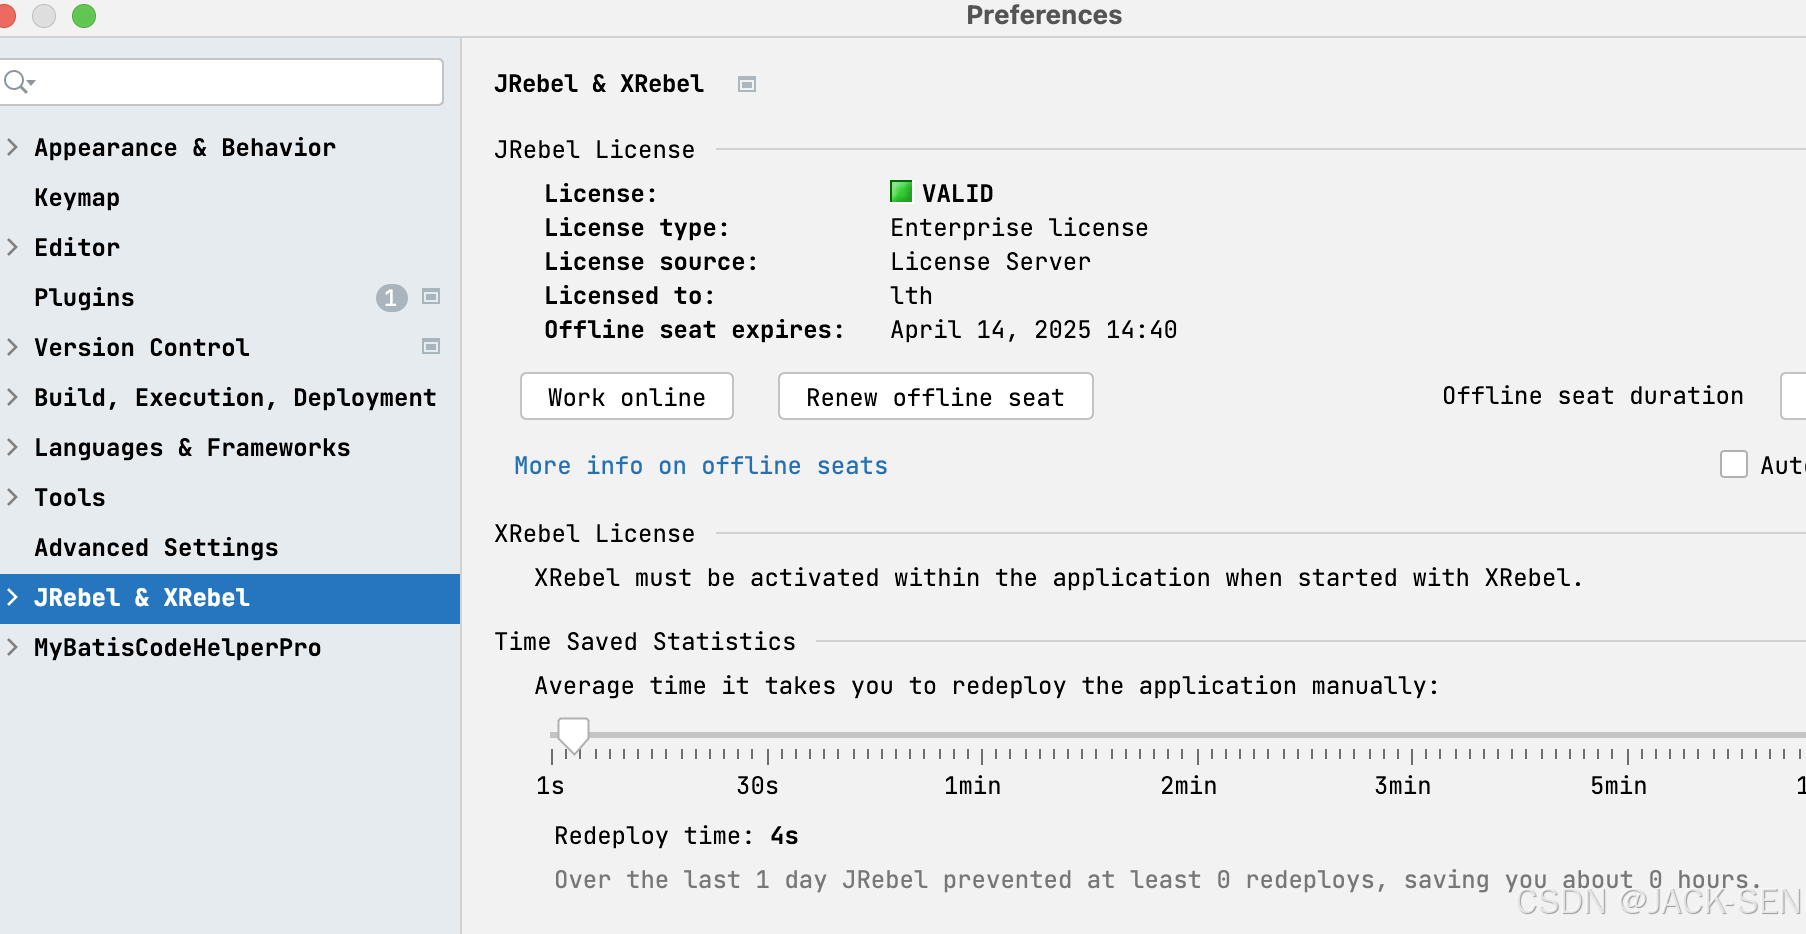Click the Preferences window title

point(1044,15)
